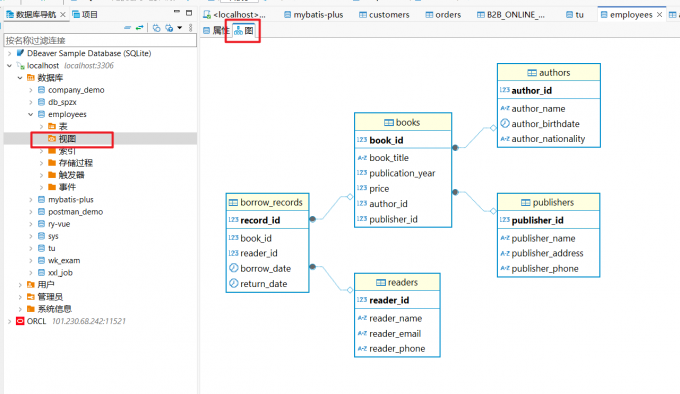Click the link with editor arrows icon
680x394 pixels.
coord(139,28)
